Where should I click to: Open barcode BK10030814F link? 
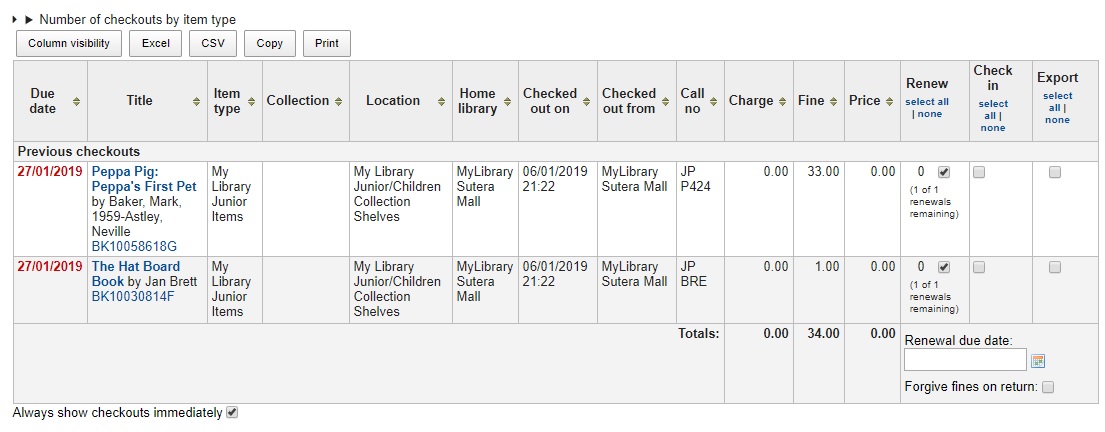(133, 296)
